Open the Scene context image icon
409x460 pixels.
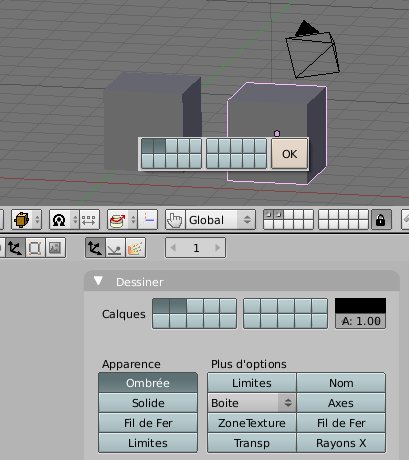click(55, 248)
